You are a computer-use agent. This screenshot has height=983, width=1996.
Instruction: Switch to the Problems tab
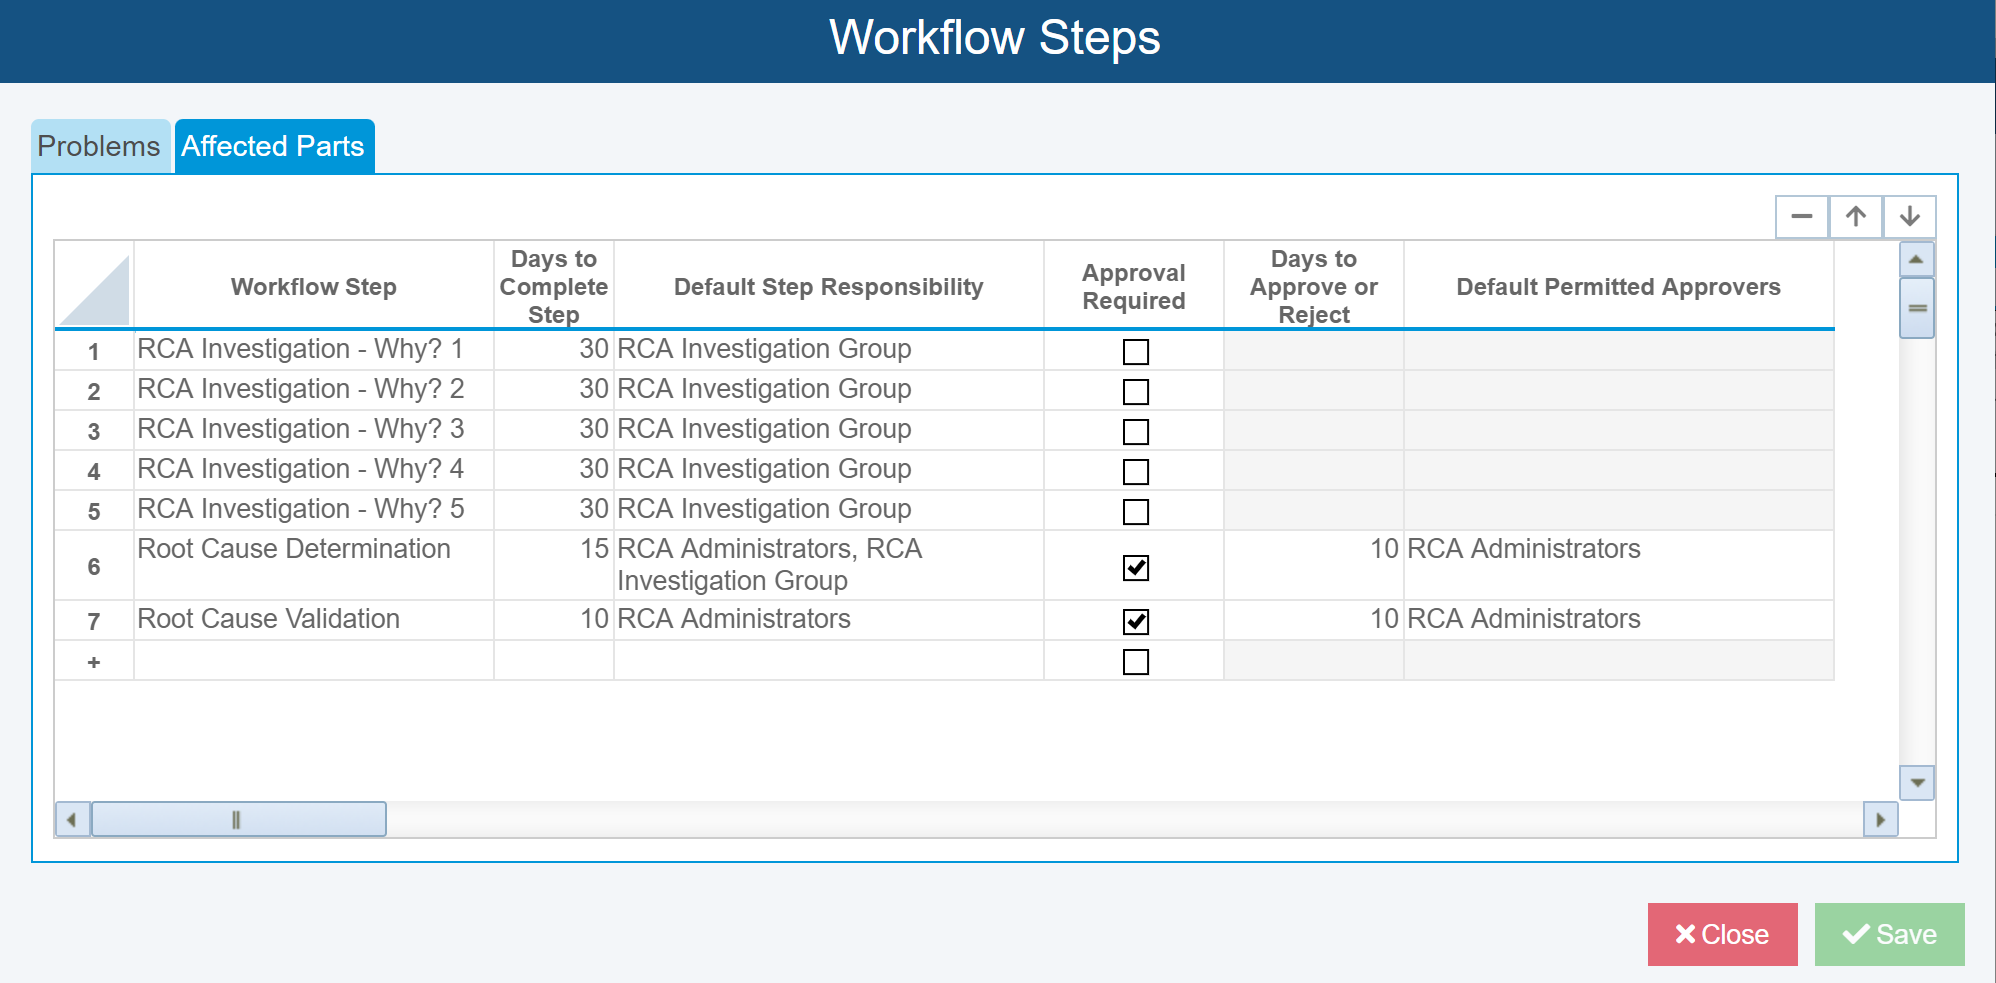(99, 146)
